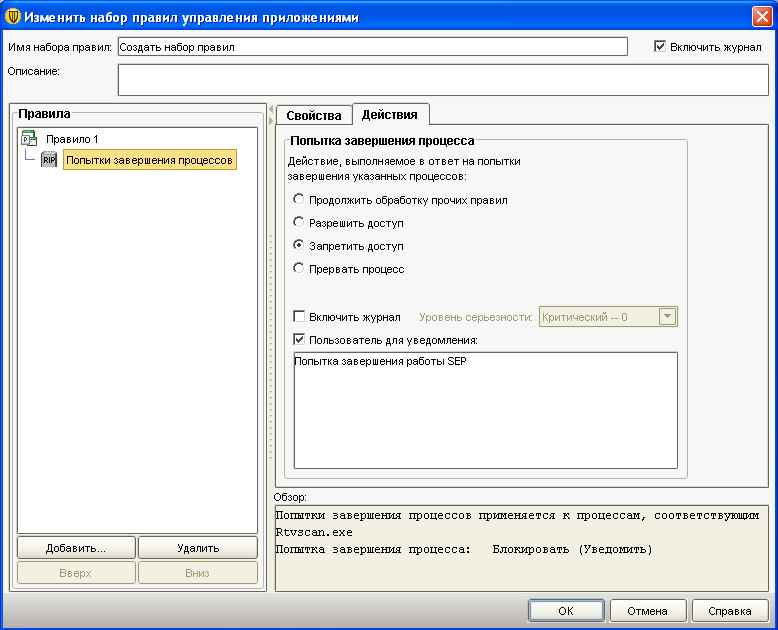The height and width of the screenshot is (630, 778).
Task: Confirm with the OK button
Action: pyautogui.click(x=566, y=611)
